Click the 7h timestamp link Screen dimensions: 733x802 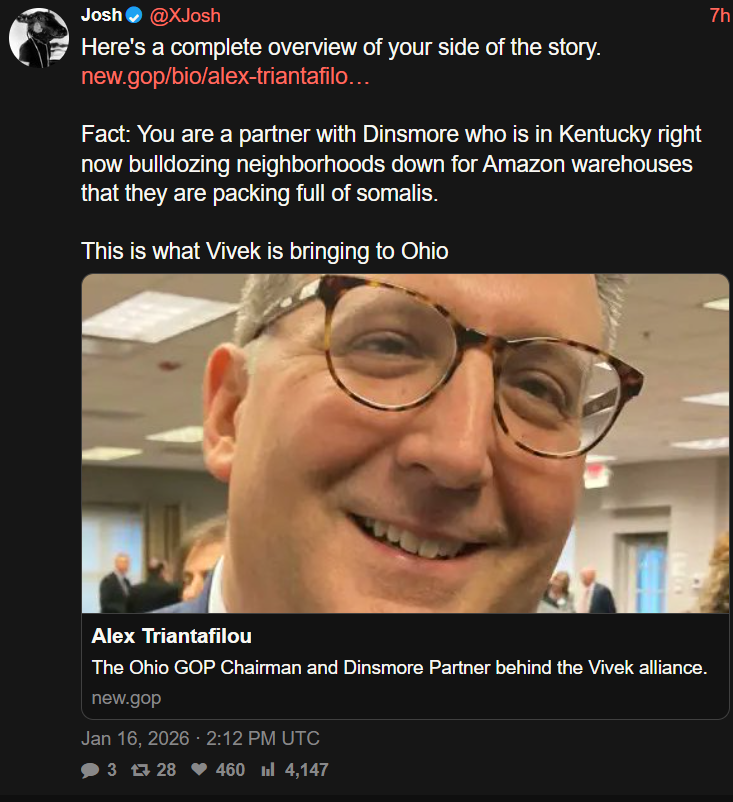click(x=720, y=16)
